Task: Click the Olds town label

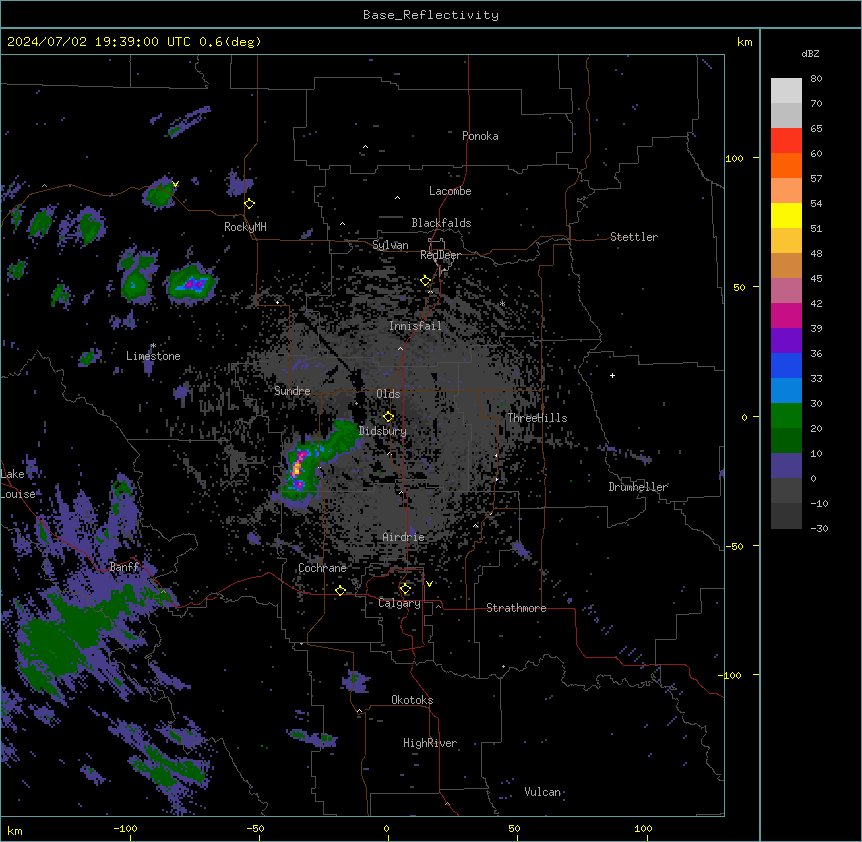Action: click(388, 394)
